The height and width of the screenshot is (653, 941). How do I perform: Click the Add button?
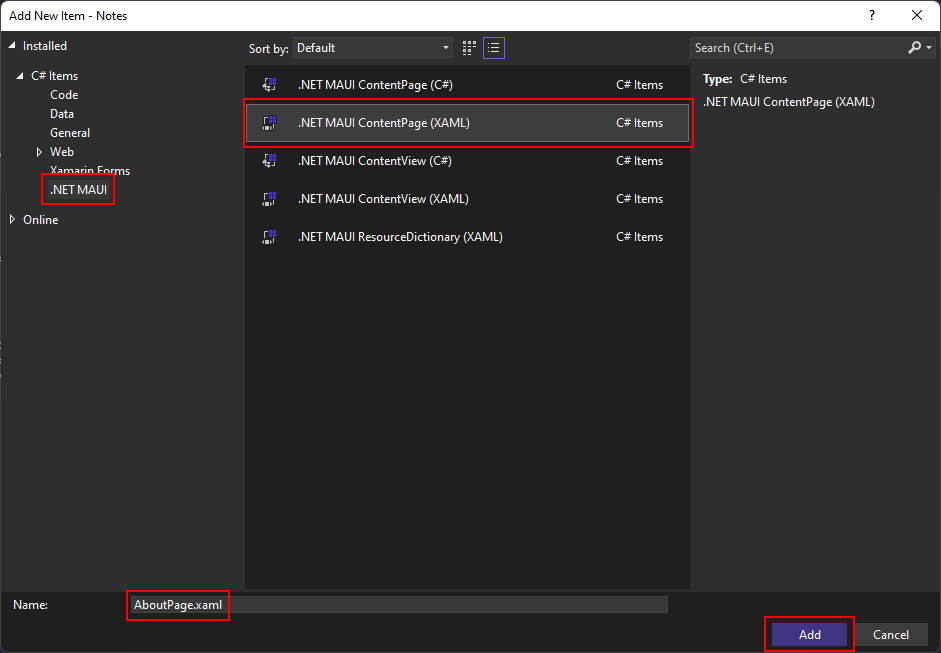click(x=808, y=634)
